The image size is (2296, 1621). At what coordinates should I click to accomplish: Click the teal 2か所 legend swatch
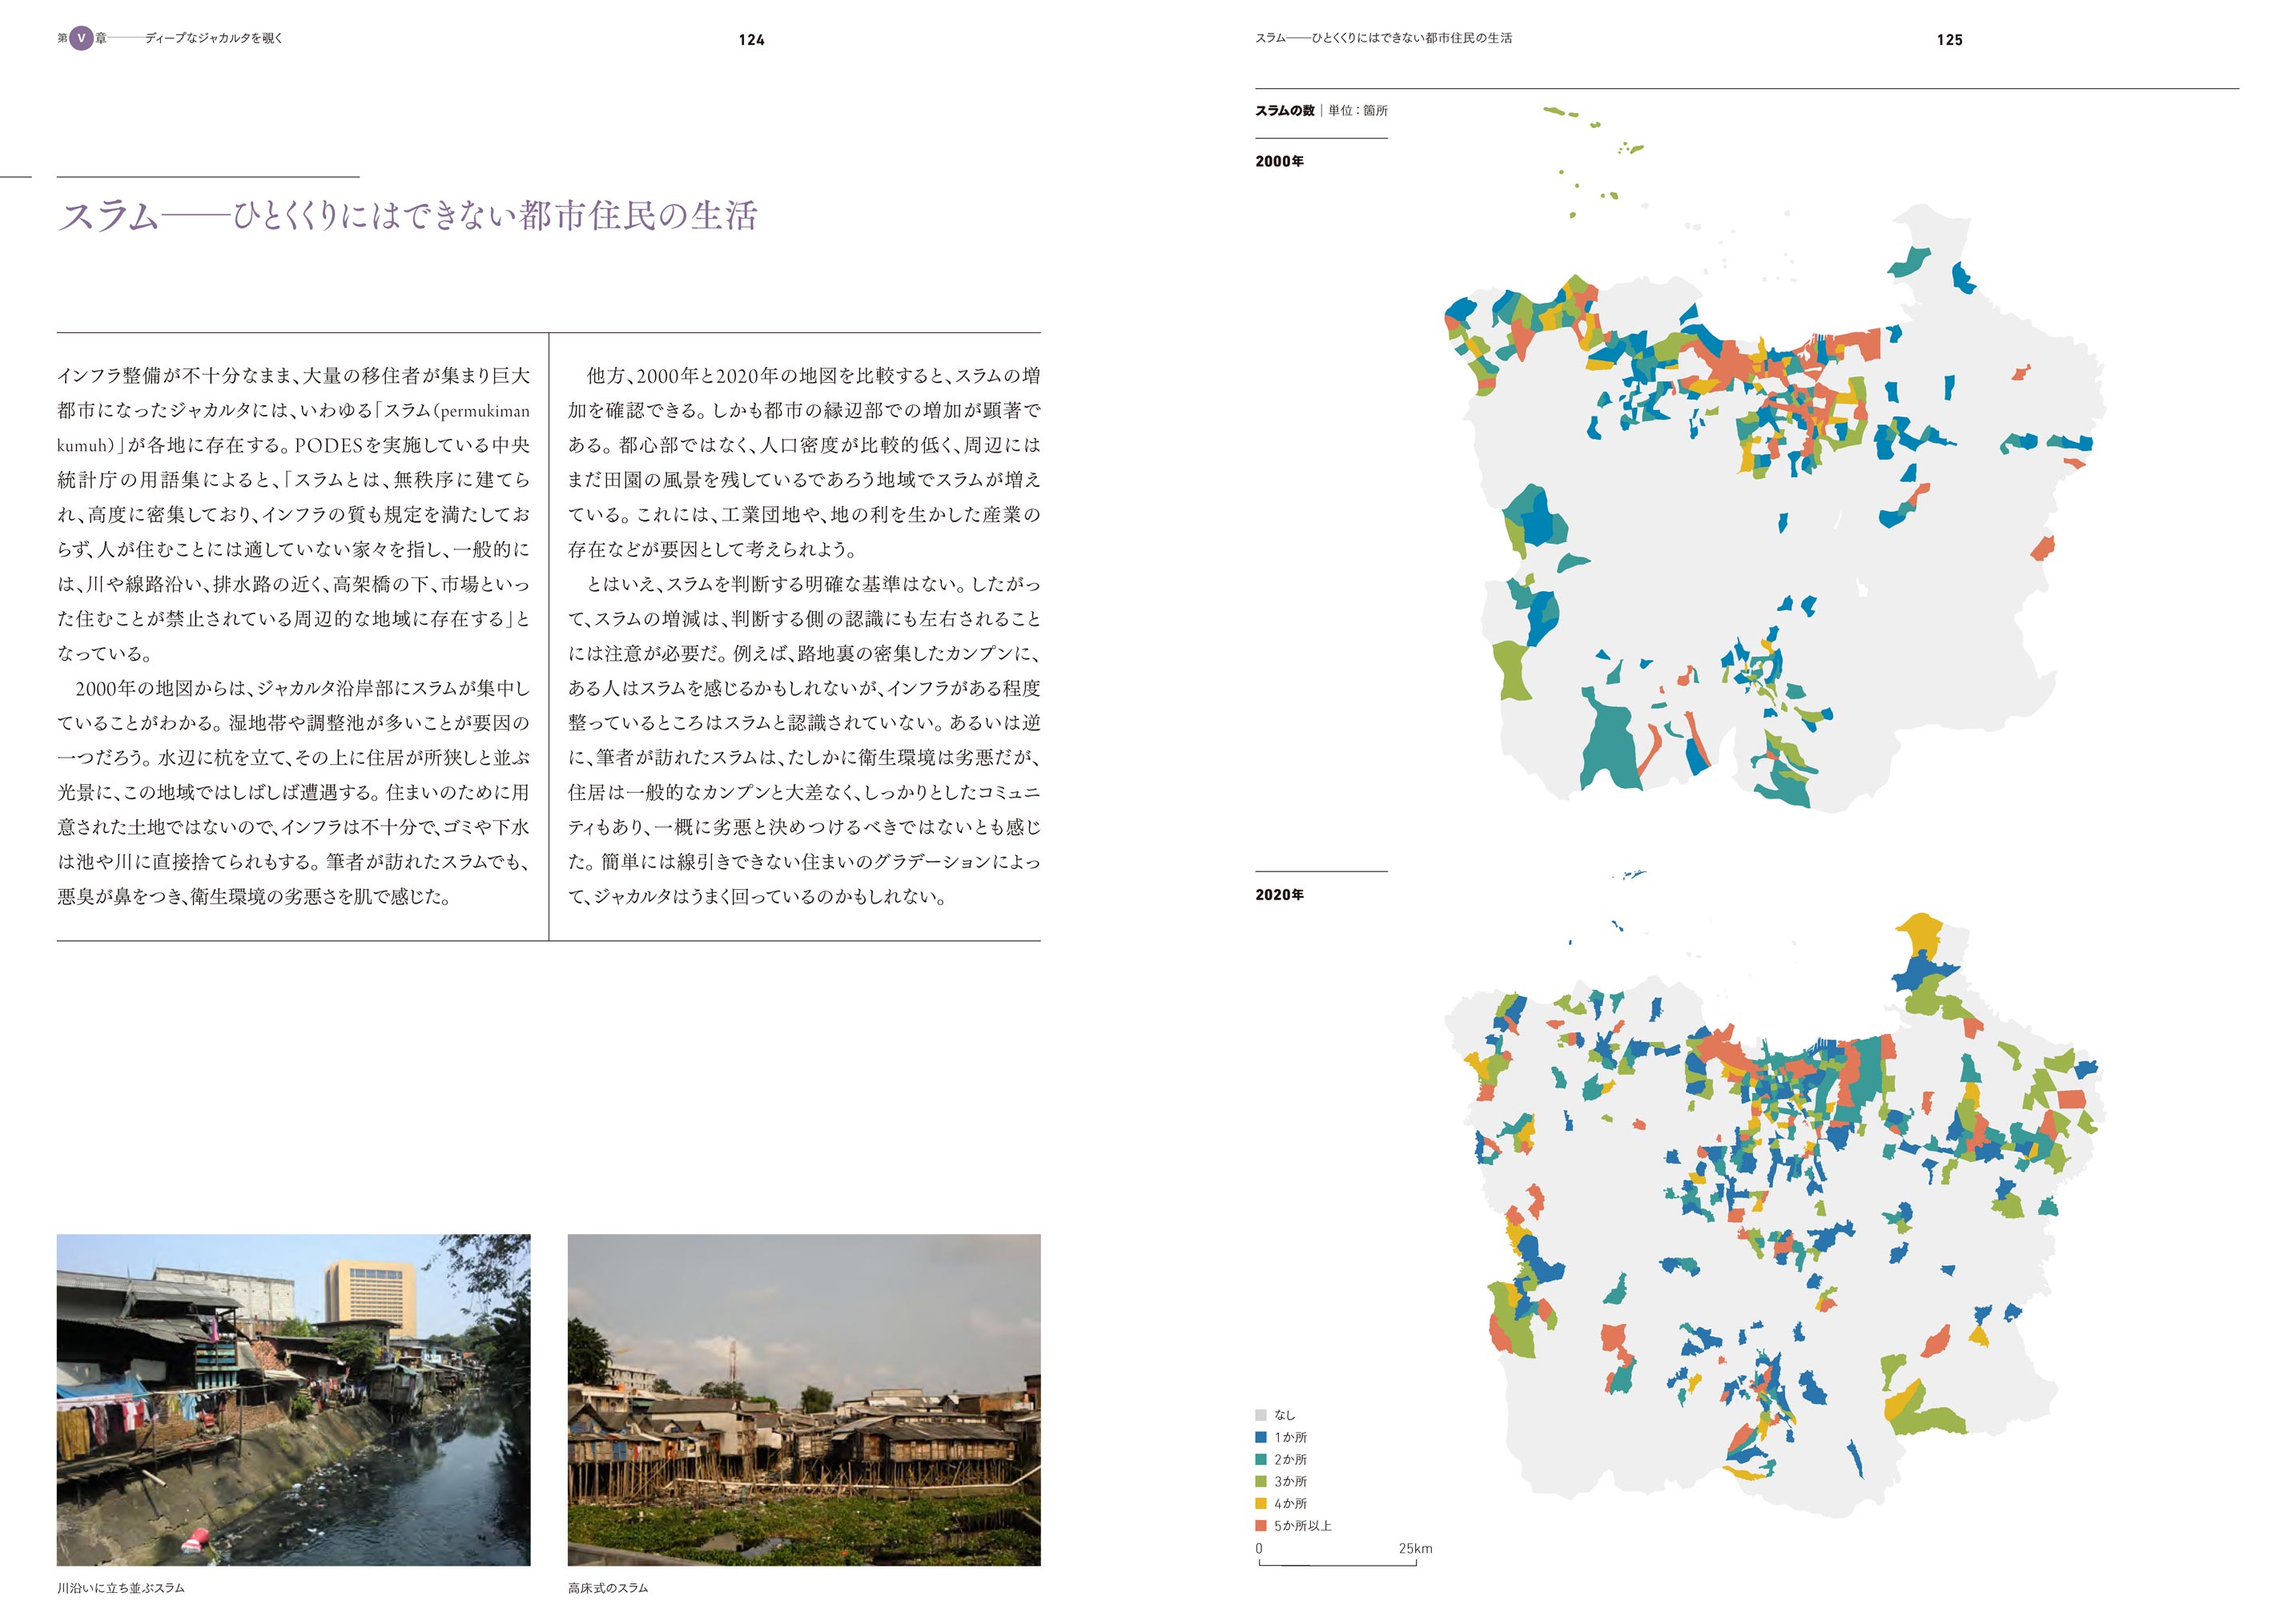pyautogui.click(x=1261, y=1460)
